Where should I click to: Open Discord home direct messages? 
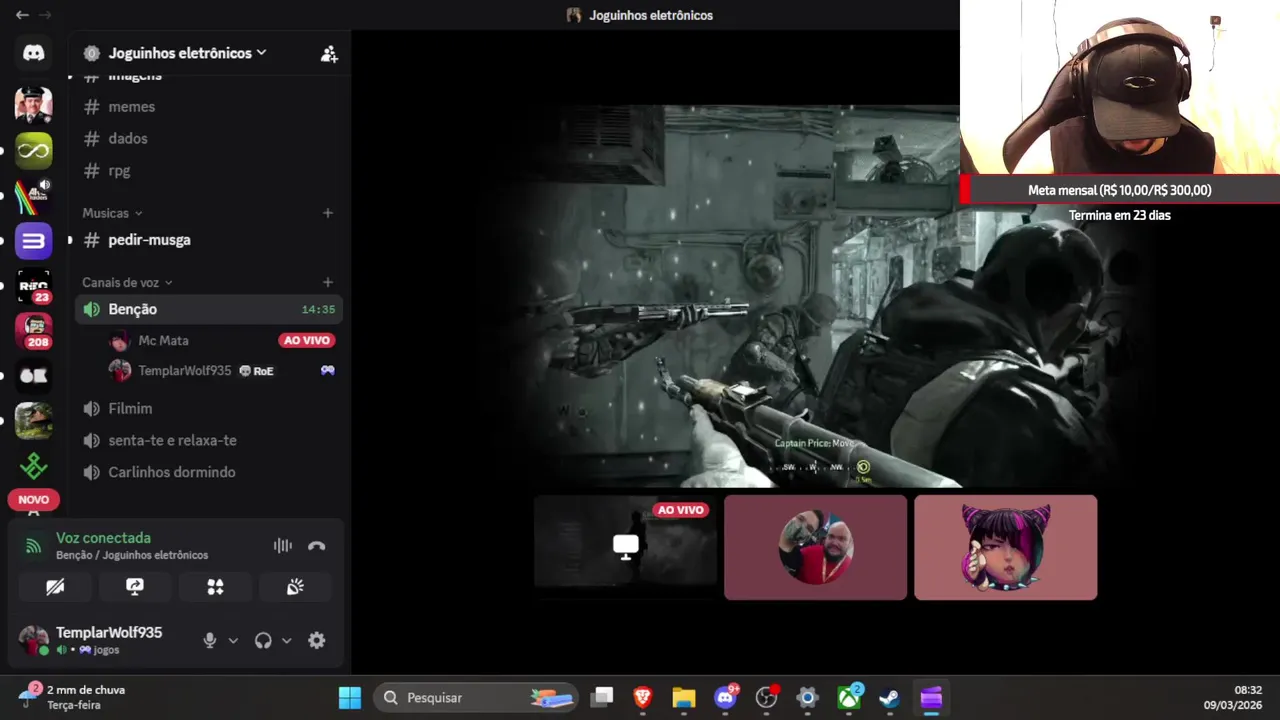tap(33, 53)
